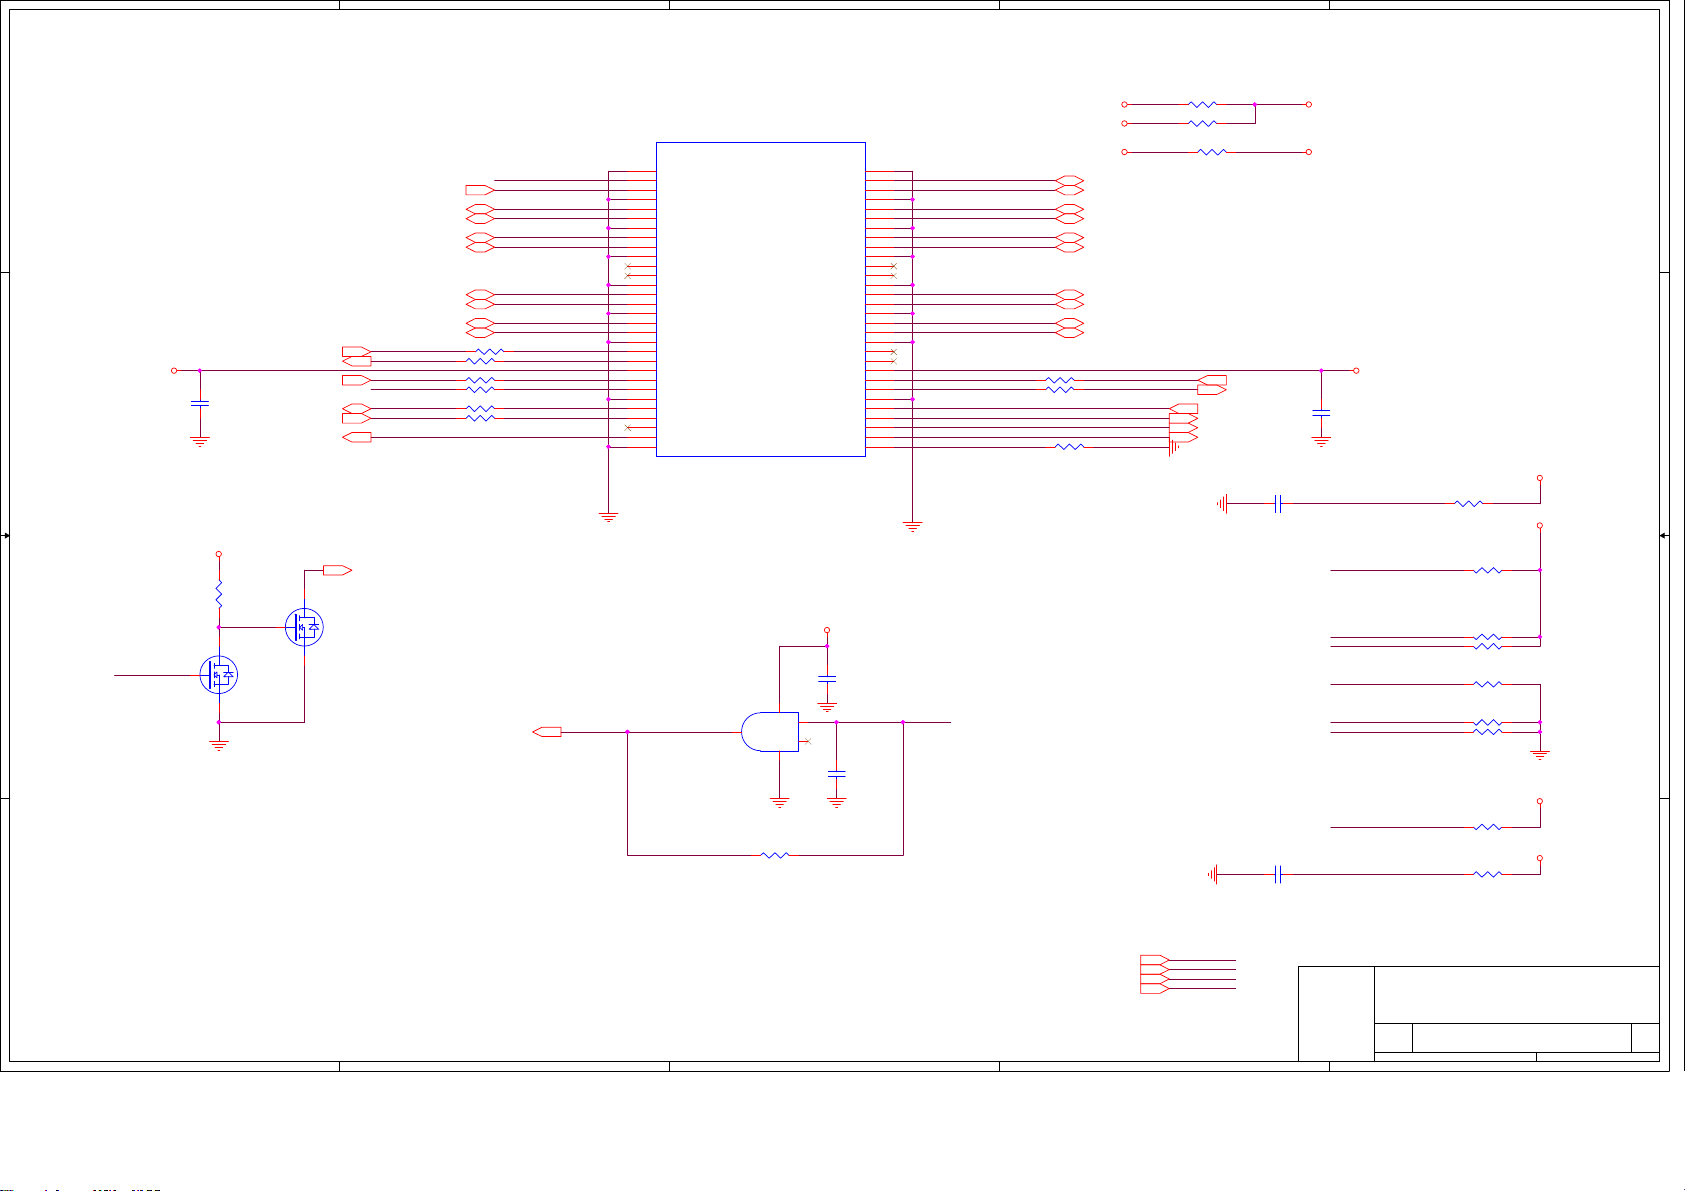Select the power terminal above the AND gate capacitor
Screen dimensions: 1685x1191
click(x=827, y=631)
